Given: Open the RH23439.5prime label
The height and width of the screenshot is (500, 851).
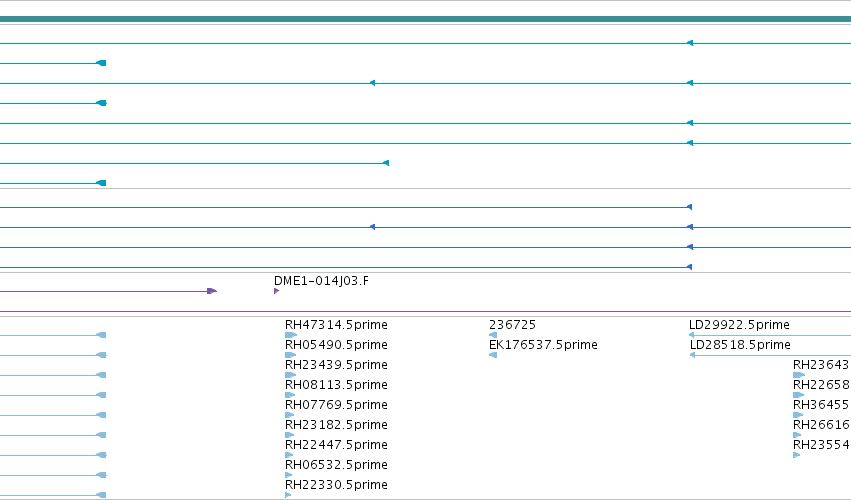Looking at the screenshot, I should (336, 365).
